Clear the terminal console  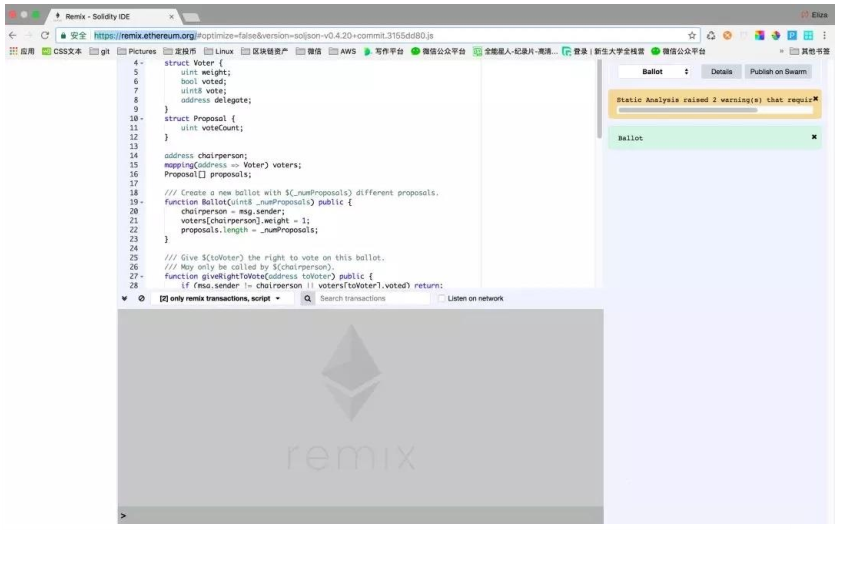pos(142,299)
